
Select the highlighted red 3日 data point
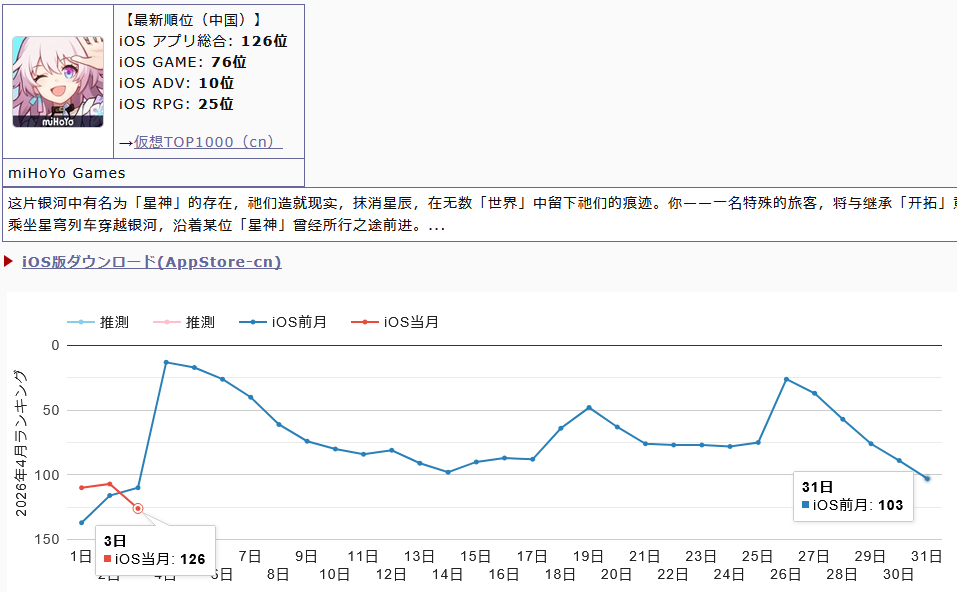tap(138, 508)
